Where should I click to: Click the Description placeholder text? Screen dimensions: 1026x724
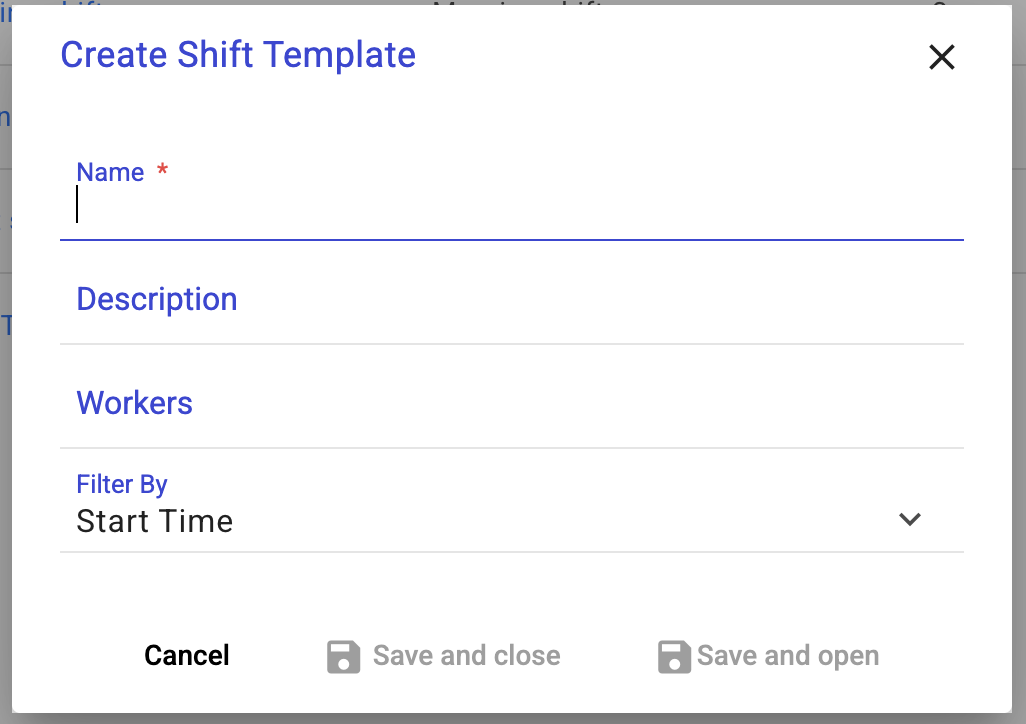[x=157, y=299]
